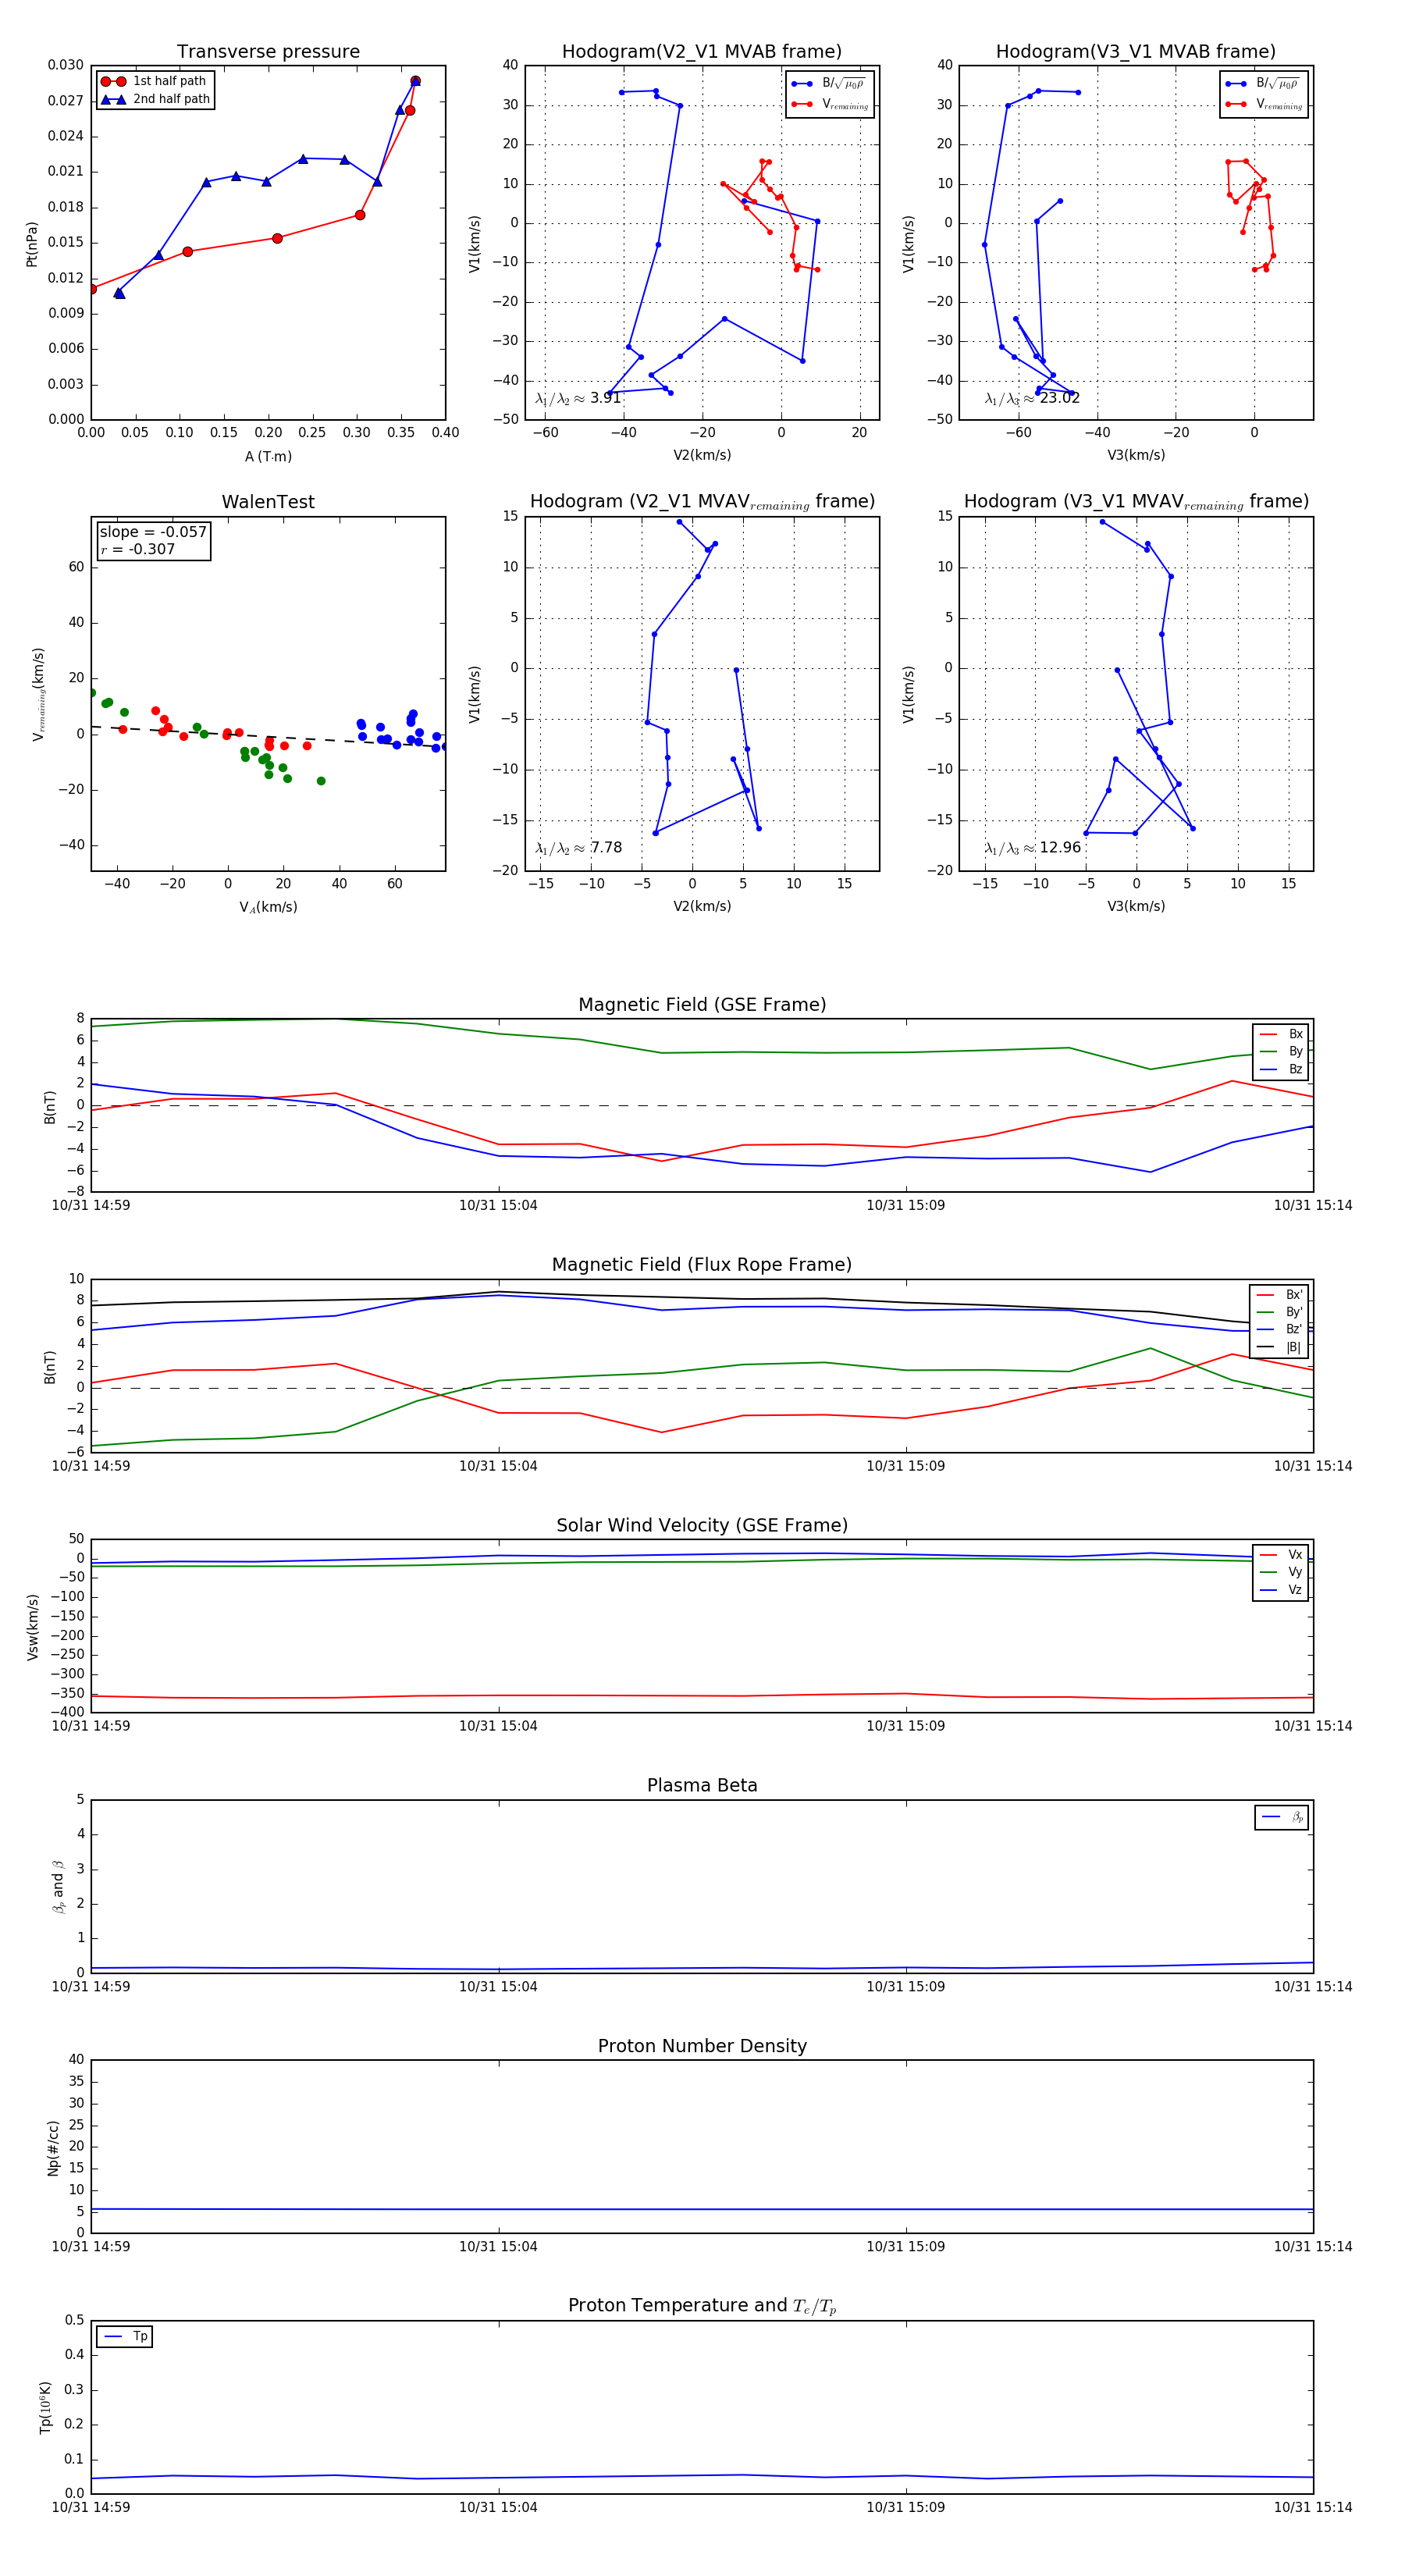Select the βp legend entry in Plasma Beta

[1282, 1817]
